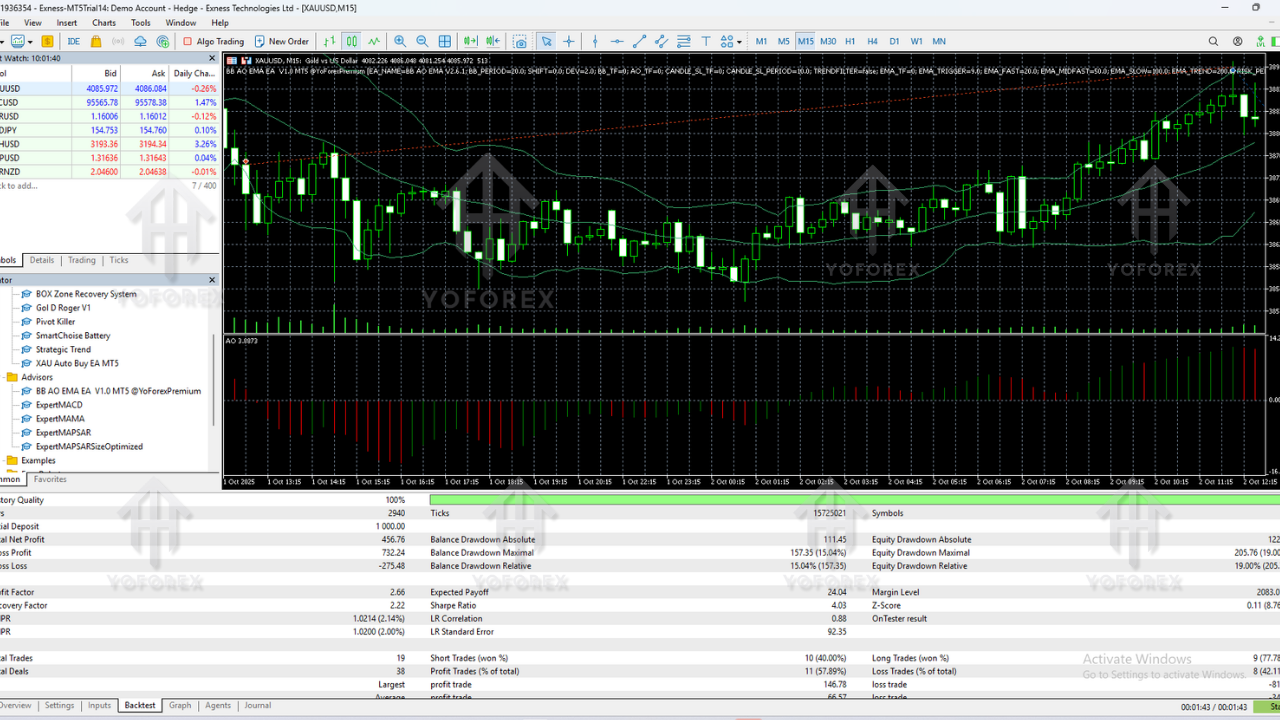1280x720 pixels.
Task: Select the trendline drawing tool
Action: [640, 41]
